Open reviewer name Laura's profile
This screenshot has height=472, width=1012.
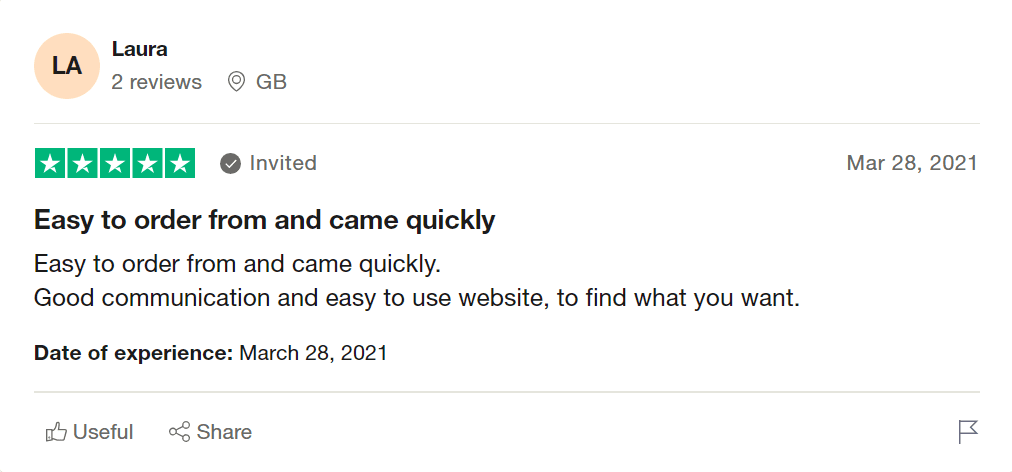tap(140, 49)
